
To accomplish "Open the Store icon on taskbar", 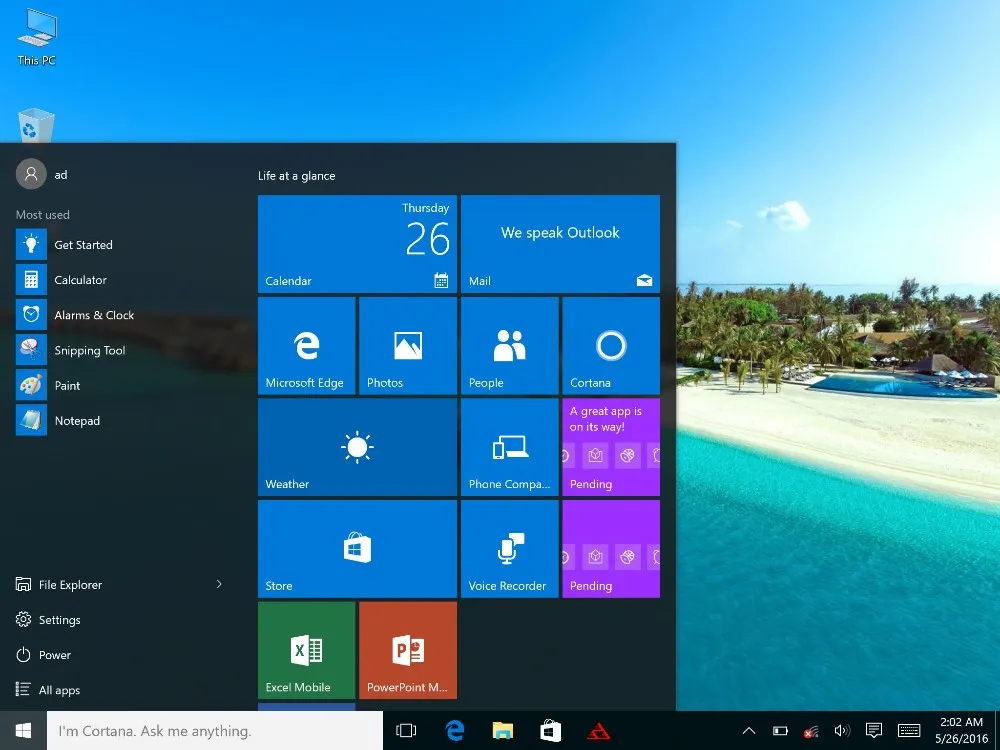I will click(550, 731).
